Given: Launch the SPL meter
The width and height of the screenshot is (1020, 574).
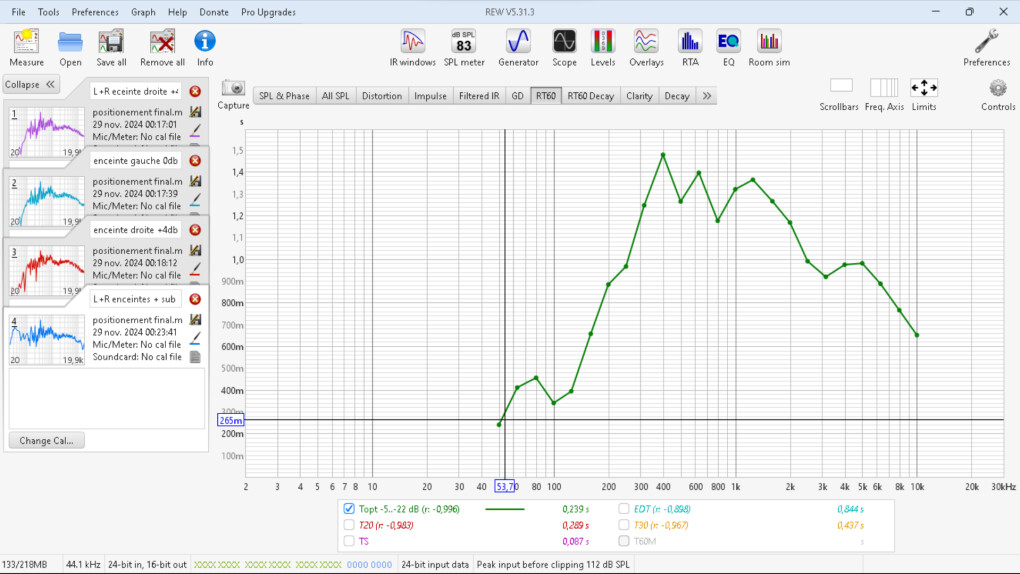Looking at the screenshot, I should click(x=464, y=48).
